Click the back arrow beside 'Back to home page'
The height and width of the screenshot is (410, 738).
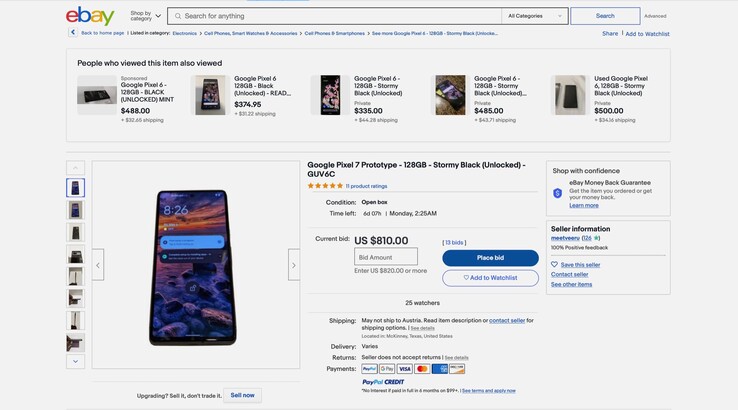[x=73, y=33]
